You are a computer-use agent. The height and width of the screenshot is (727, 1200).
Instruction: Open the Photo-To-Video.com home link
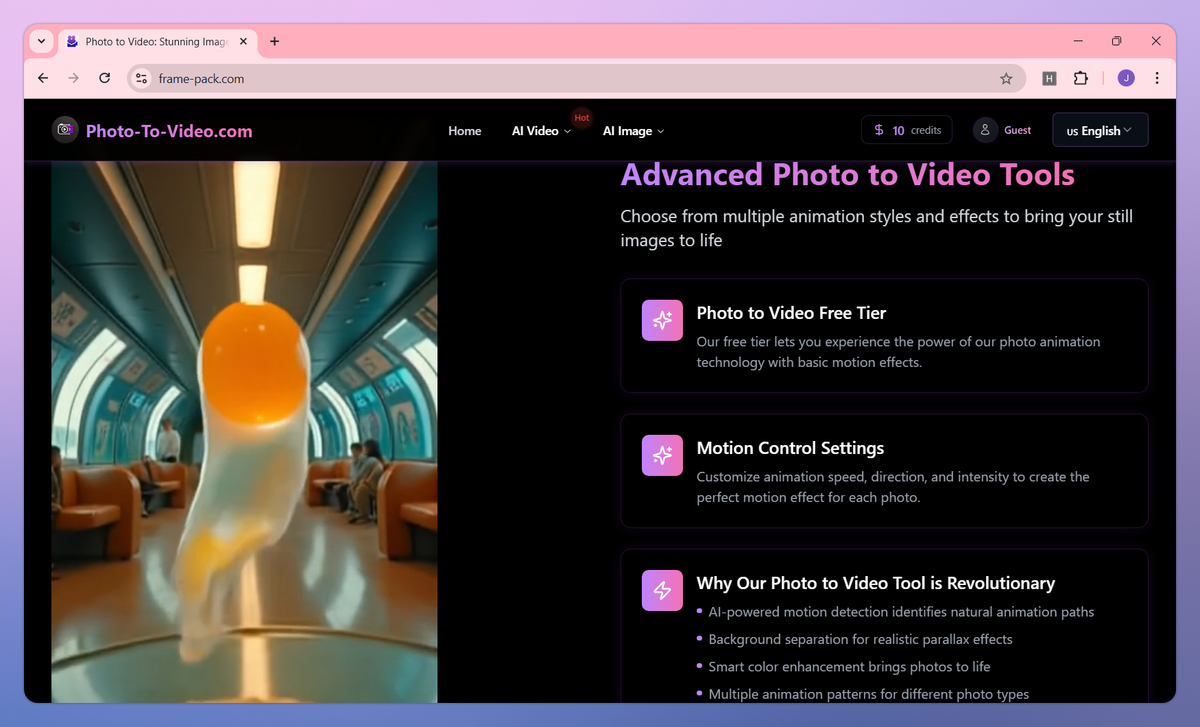click(169, 131)
